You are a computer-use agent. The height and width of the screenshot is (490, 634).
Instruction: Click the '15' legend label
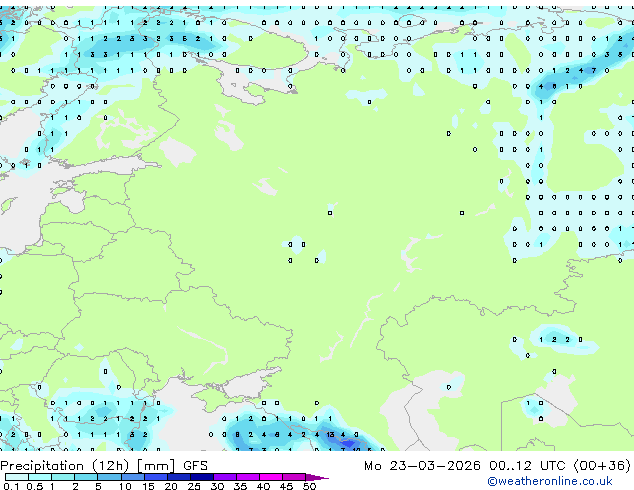click(148, 486)
